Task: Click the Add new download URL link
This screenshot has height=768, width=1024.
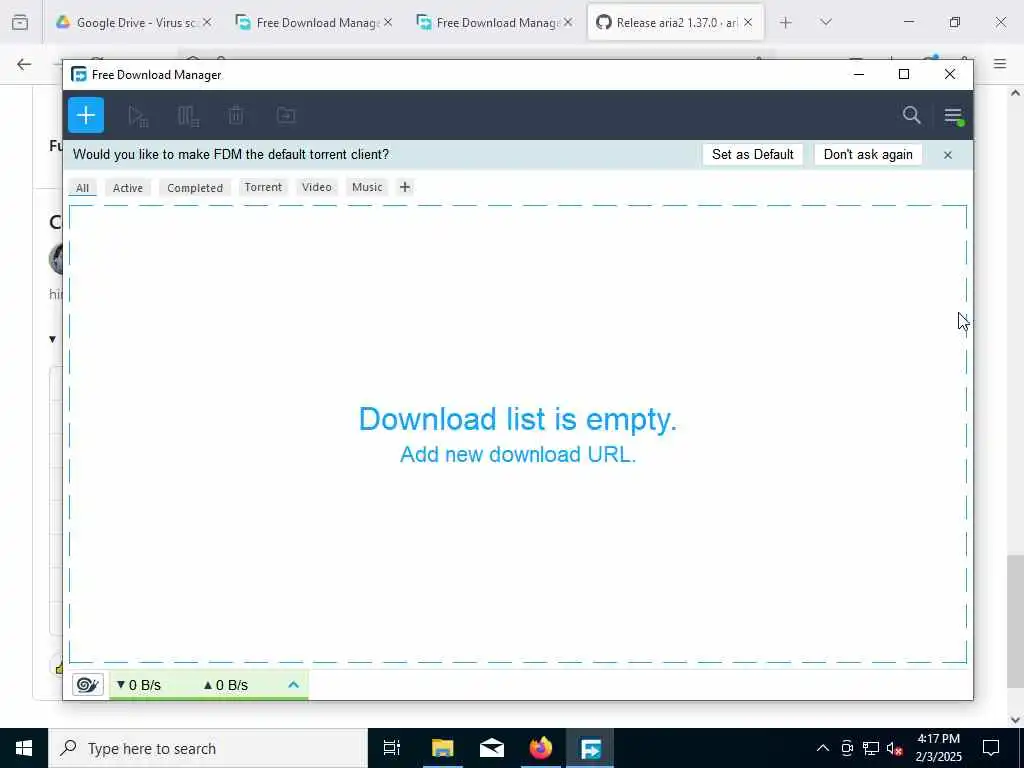Action: coord(518,455)
